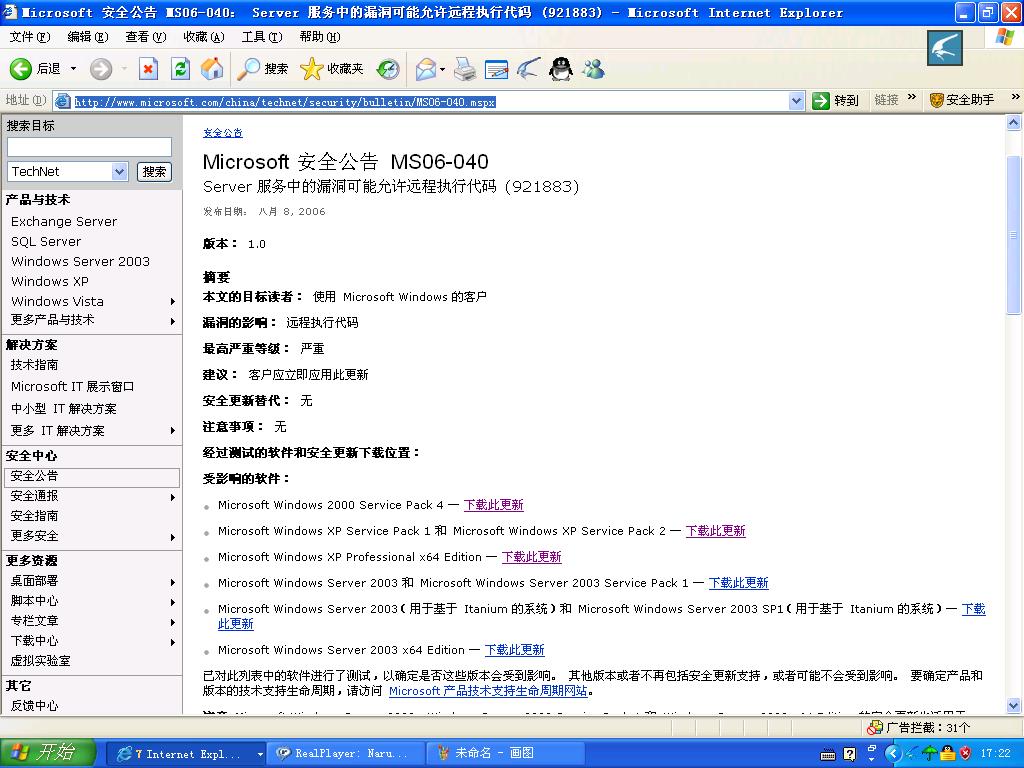1024x768 pixels.
Task: Click the page scrollbar down arrow
Action: tap(1014, 705)
